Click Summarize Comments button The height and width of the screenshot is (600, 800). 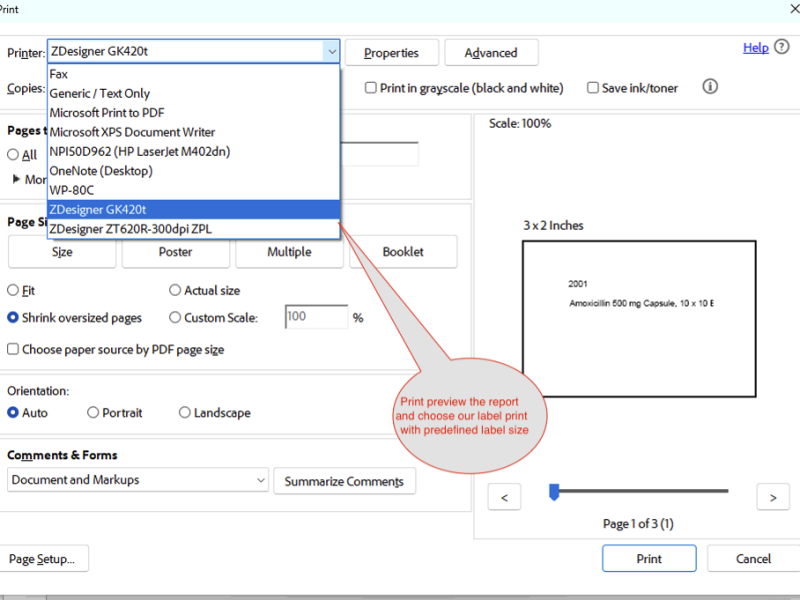(x=344, y=481)
